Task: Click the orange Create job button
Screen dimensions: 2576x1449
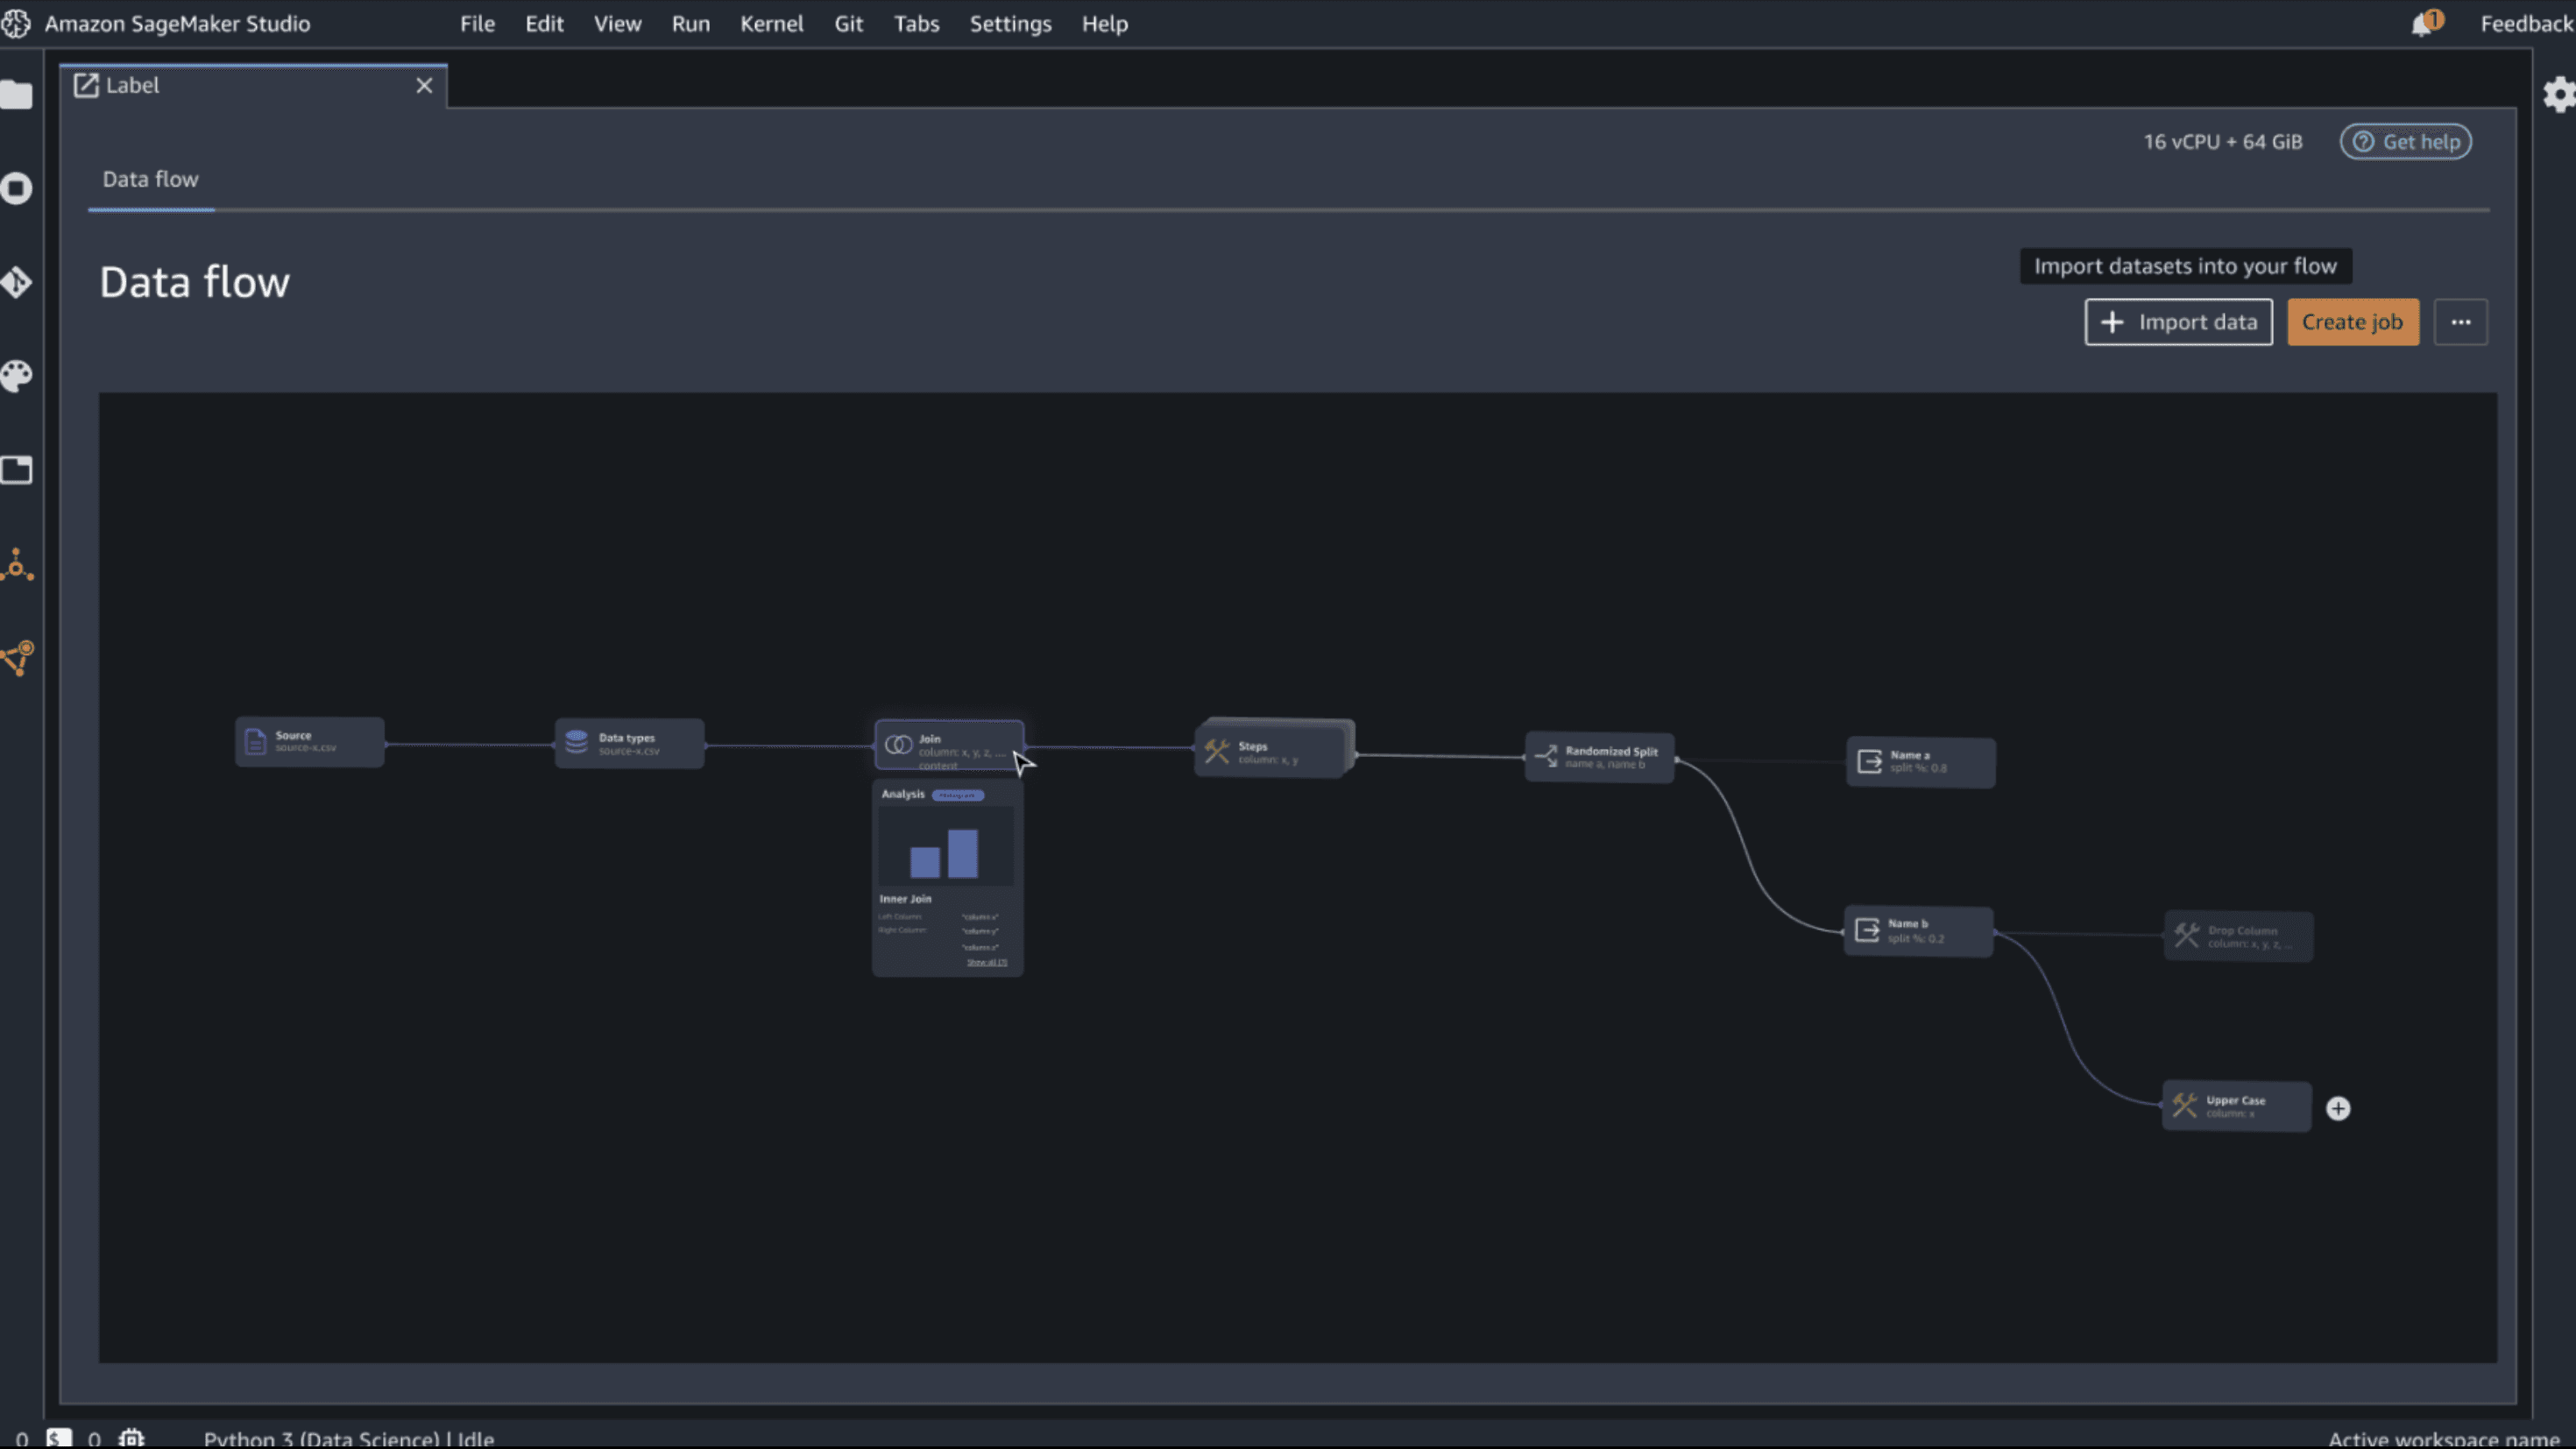Action: (2352, 322)
